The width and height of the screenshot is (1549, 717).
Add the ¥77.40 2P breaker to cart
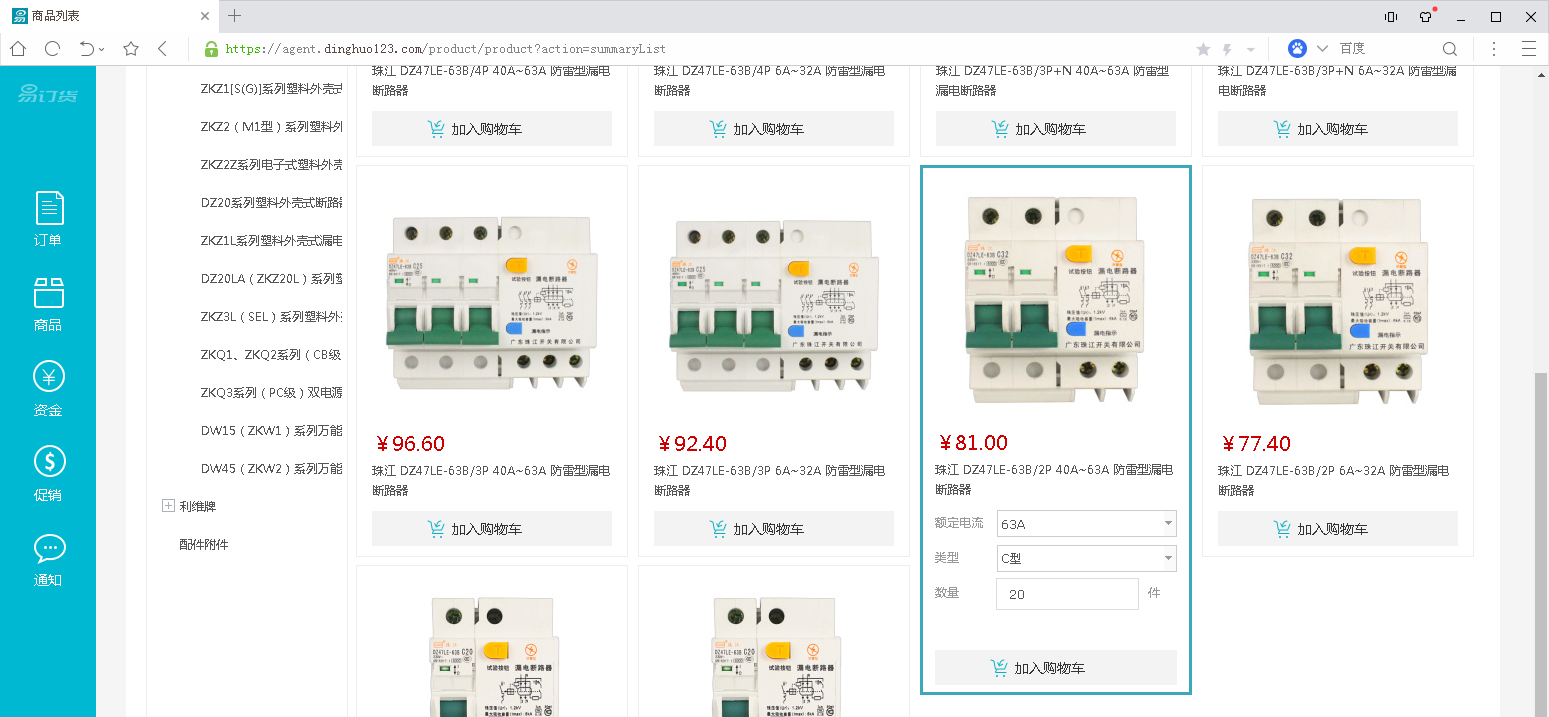1337,529
